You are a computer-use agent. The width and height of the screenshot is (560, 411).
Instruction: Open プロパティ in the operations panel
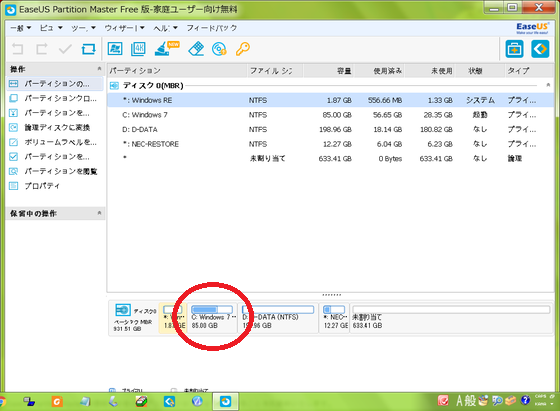[55, 186]
